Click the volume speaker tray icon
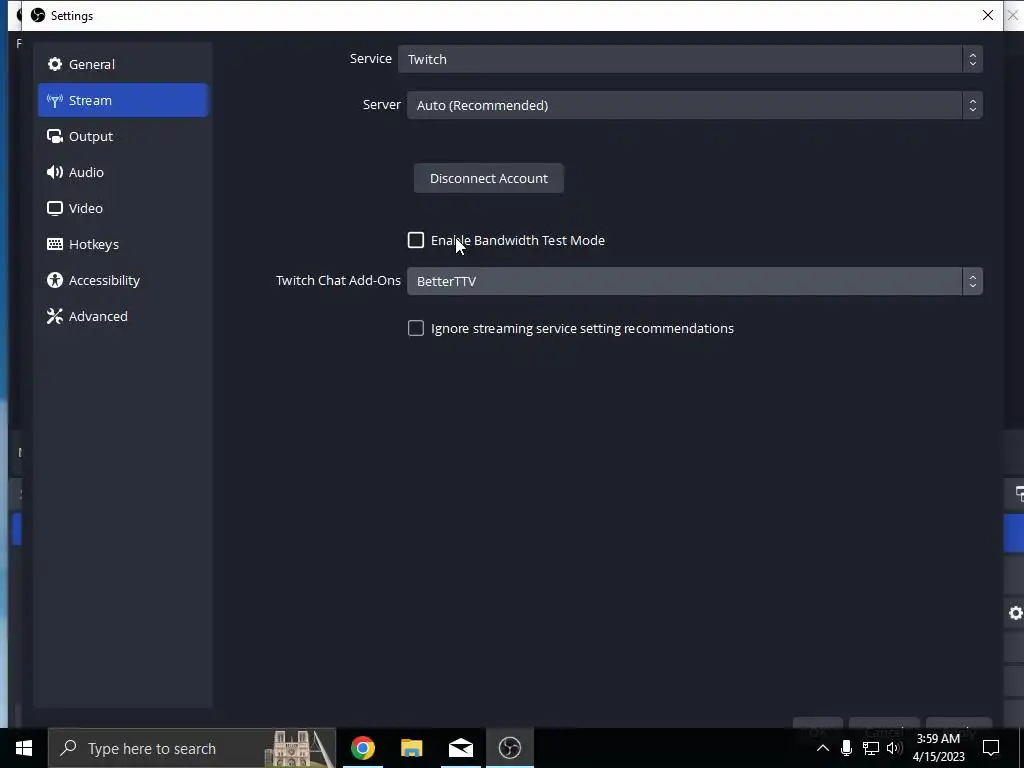1024x768 pixels. pyautogui.click(x=894, y=748)
